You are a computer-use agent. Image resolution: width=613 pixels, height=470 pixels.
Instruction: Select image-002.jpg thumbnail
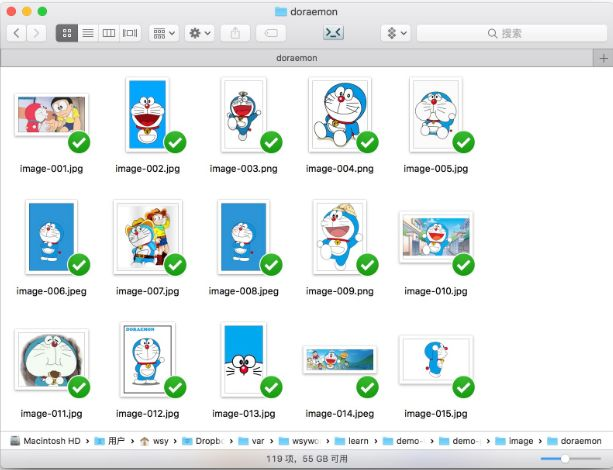pos(147,115)
